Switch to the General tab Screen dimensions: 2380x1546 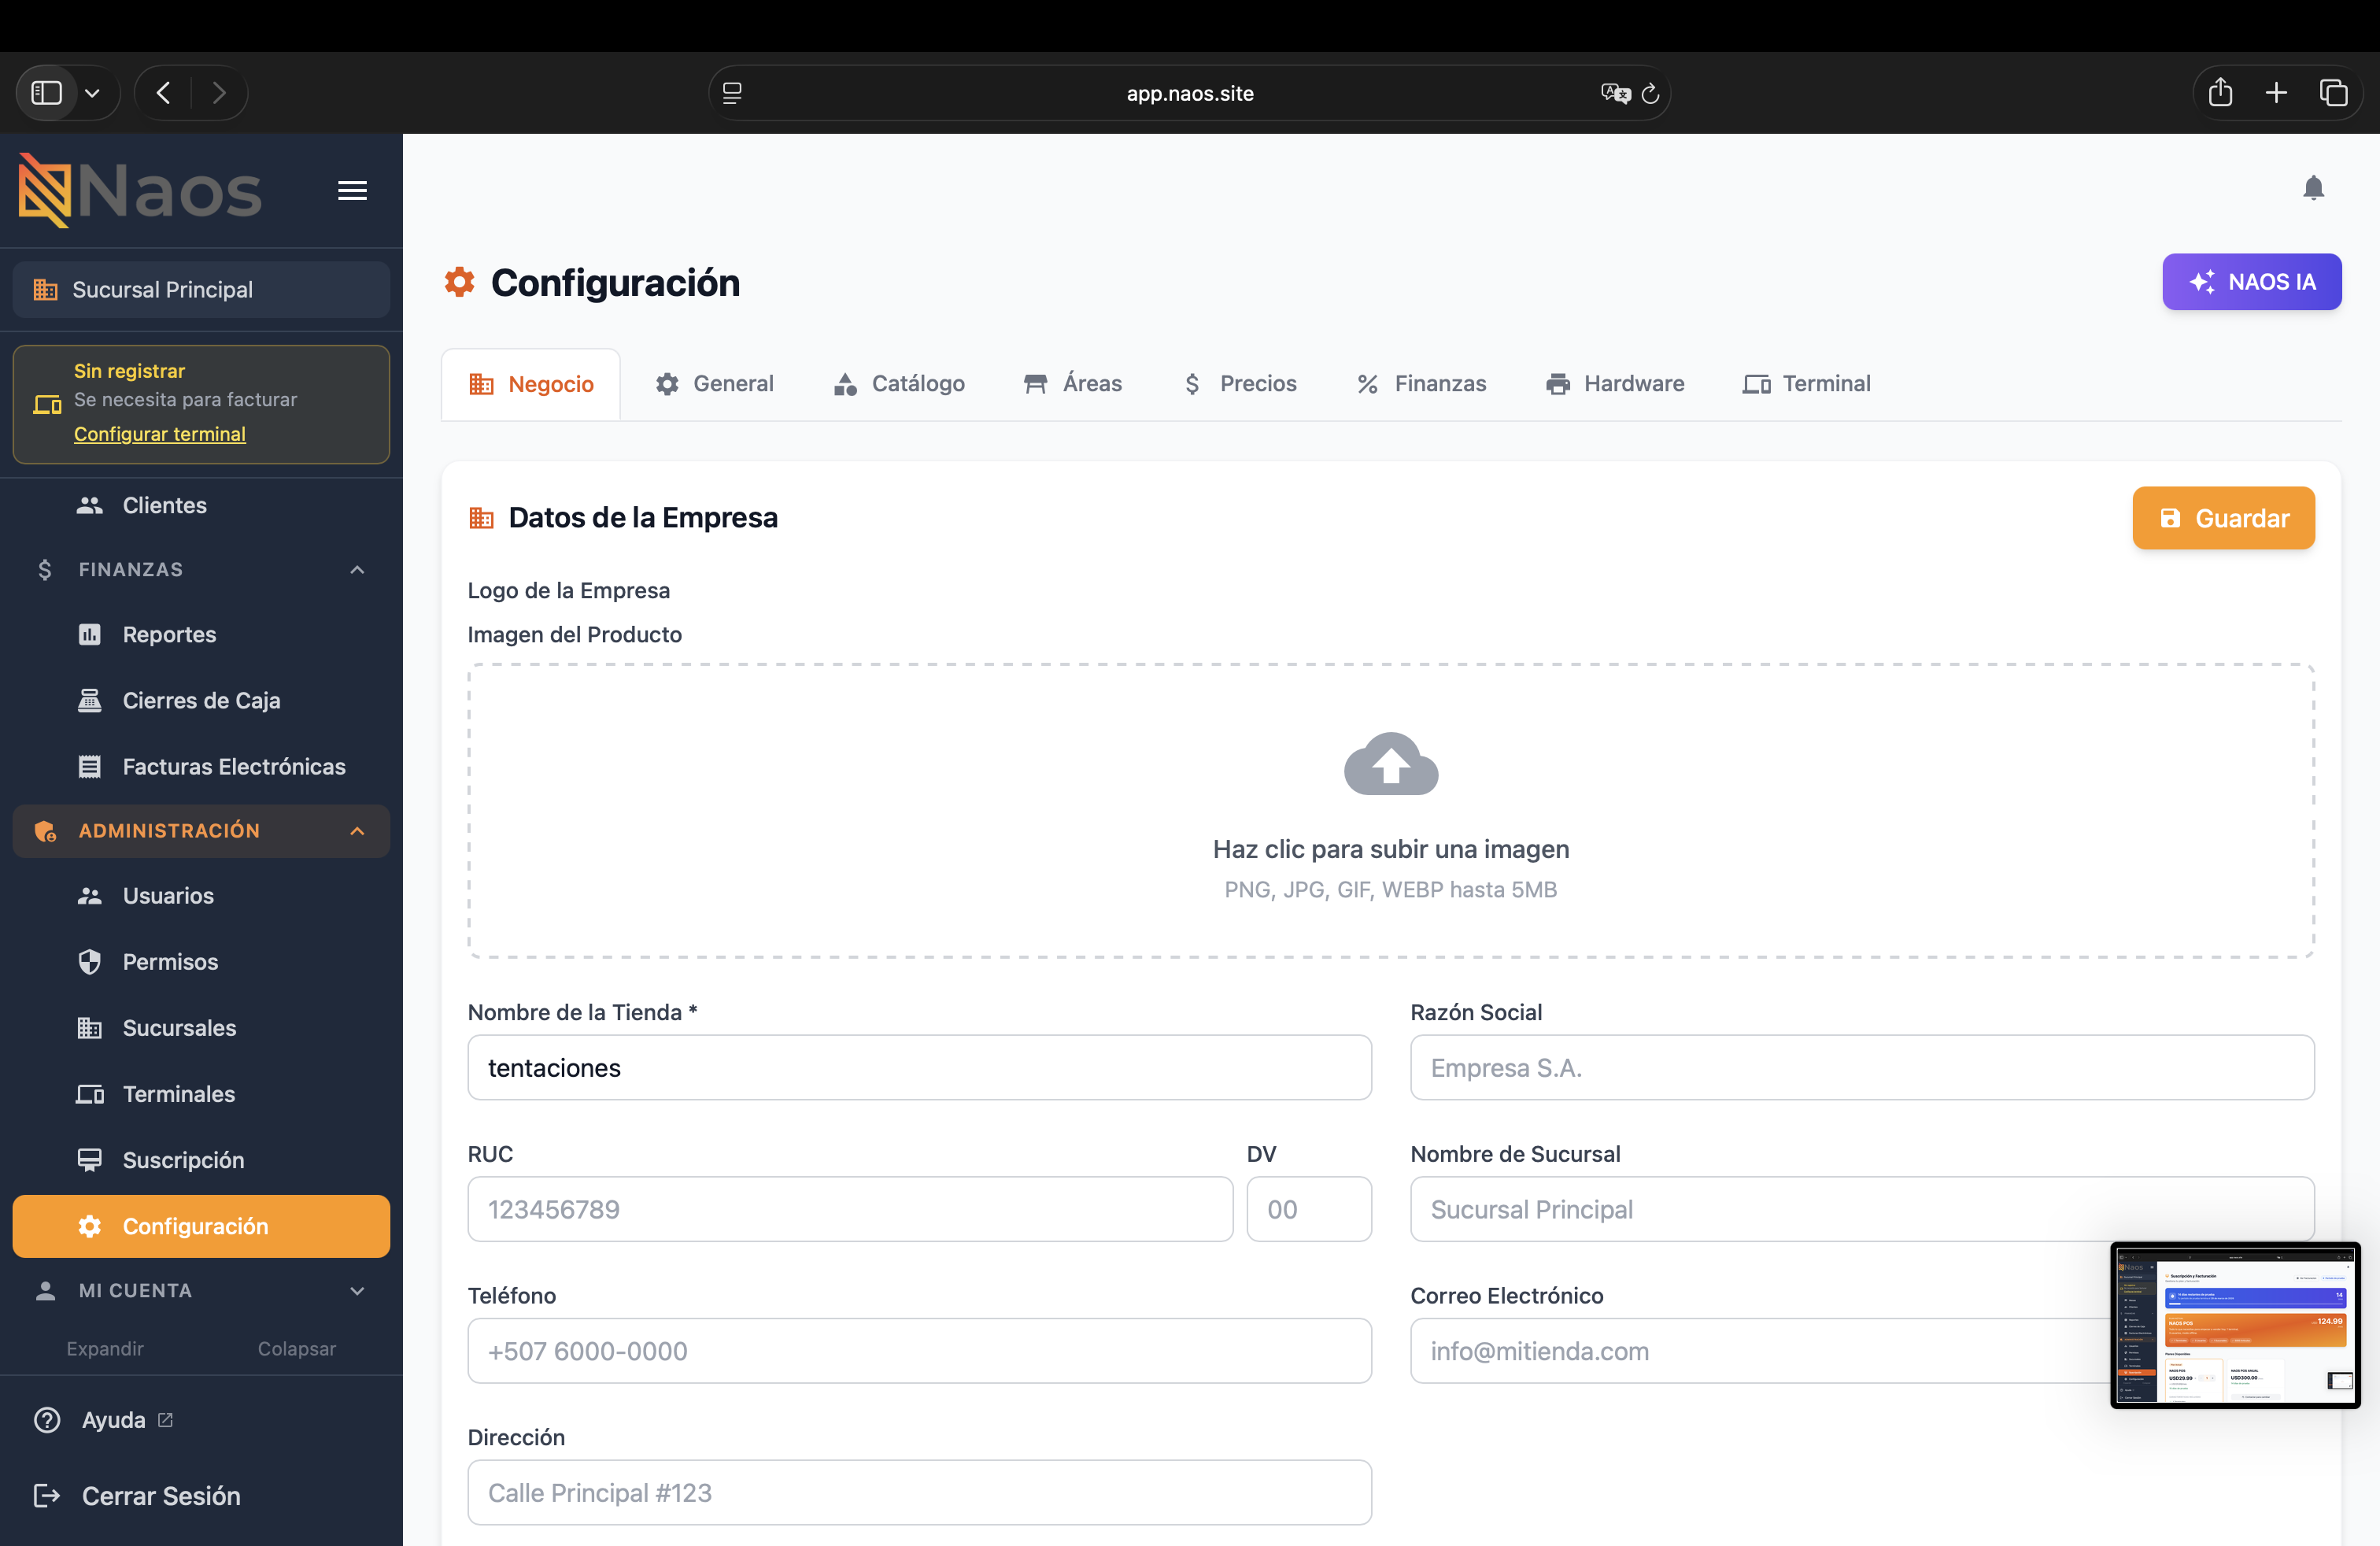click(x=714, y=384)
